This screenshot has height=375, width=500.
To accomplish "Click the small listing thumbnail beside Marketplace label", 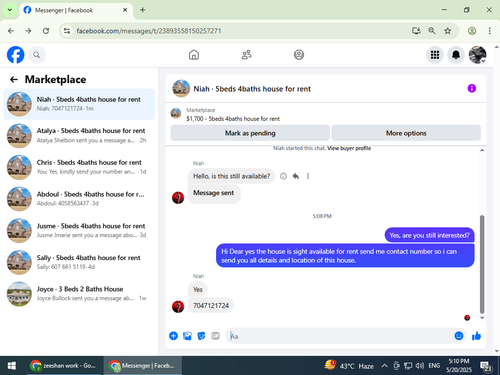I will click(x=176, y=113).
